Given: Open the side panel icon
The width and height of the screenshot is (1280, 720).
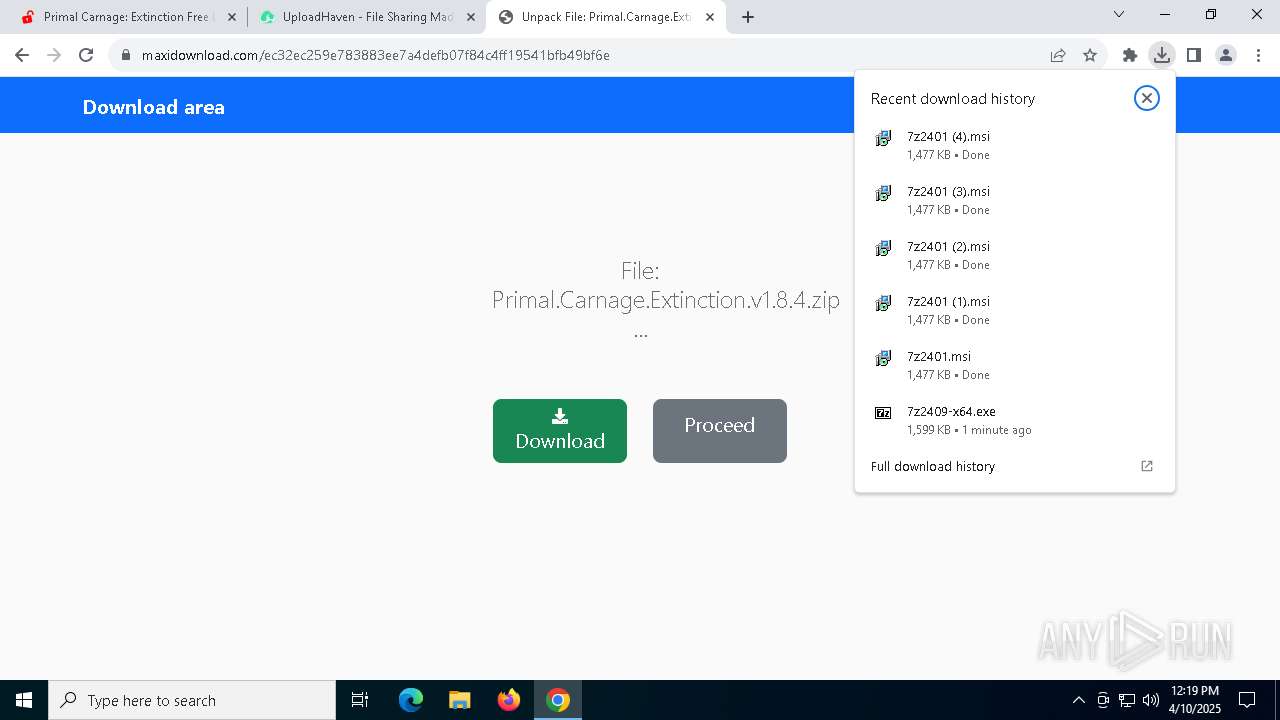Looking at the screenshot, I should point(1194,55).
